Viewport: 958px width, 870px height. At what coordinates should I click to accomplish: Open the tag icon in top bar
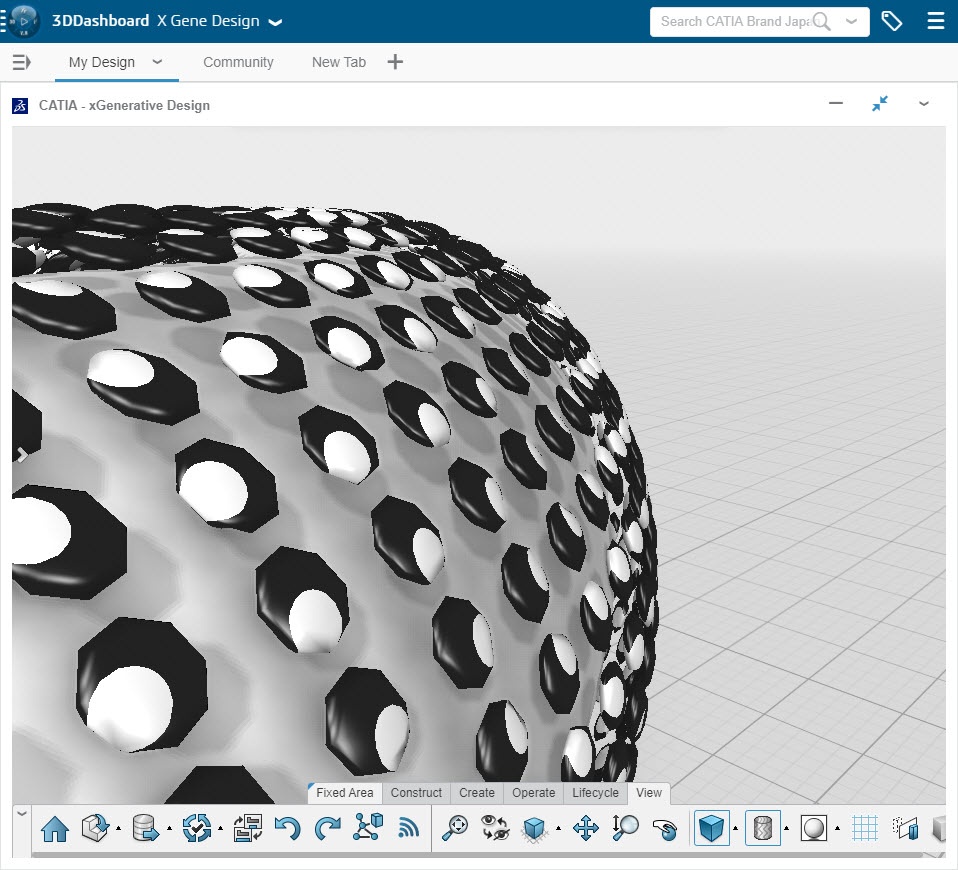(891, 21)
